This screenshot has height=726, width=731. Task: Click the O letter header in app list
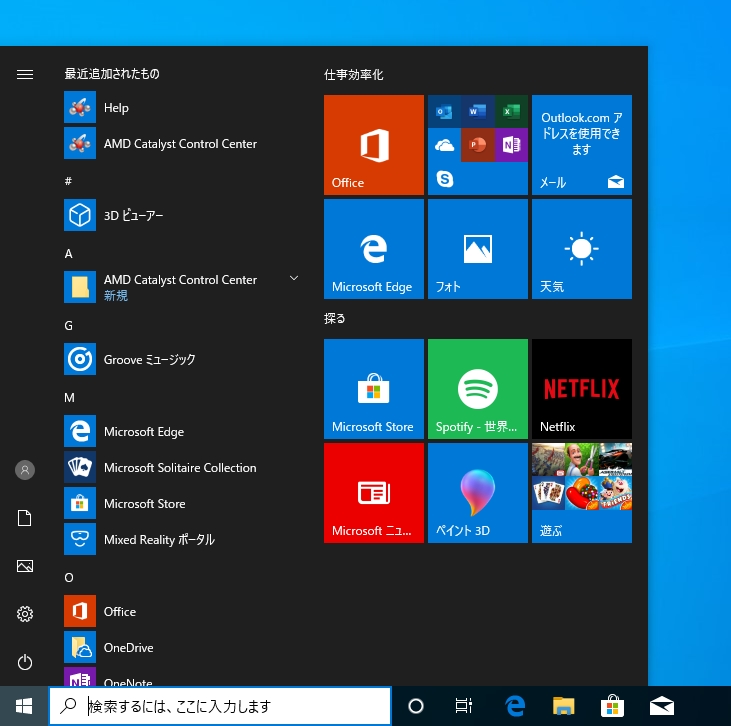coord(69,577)
